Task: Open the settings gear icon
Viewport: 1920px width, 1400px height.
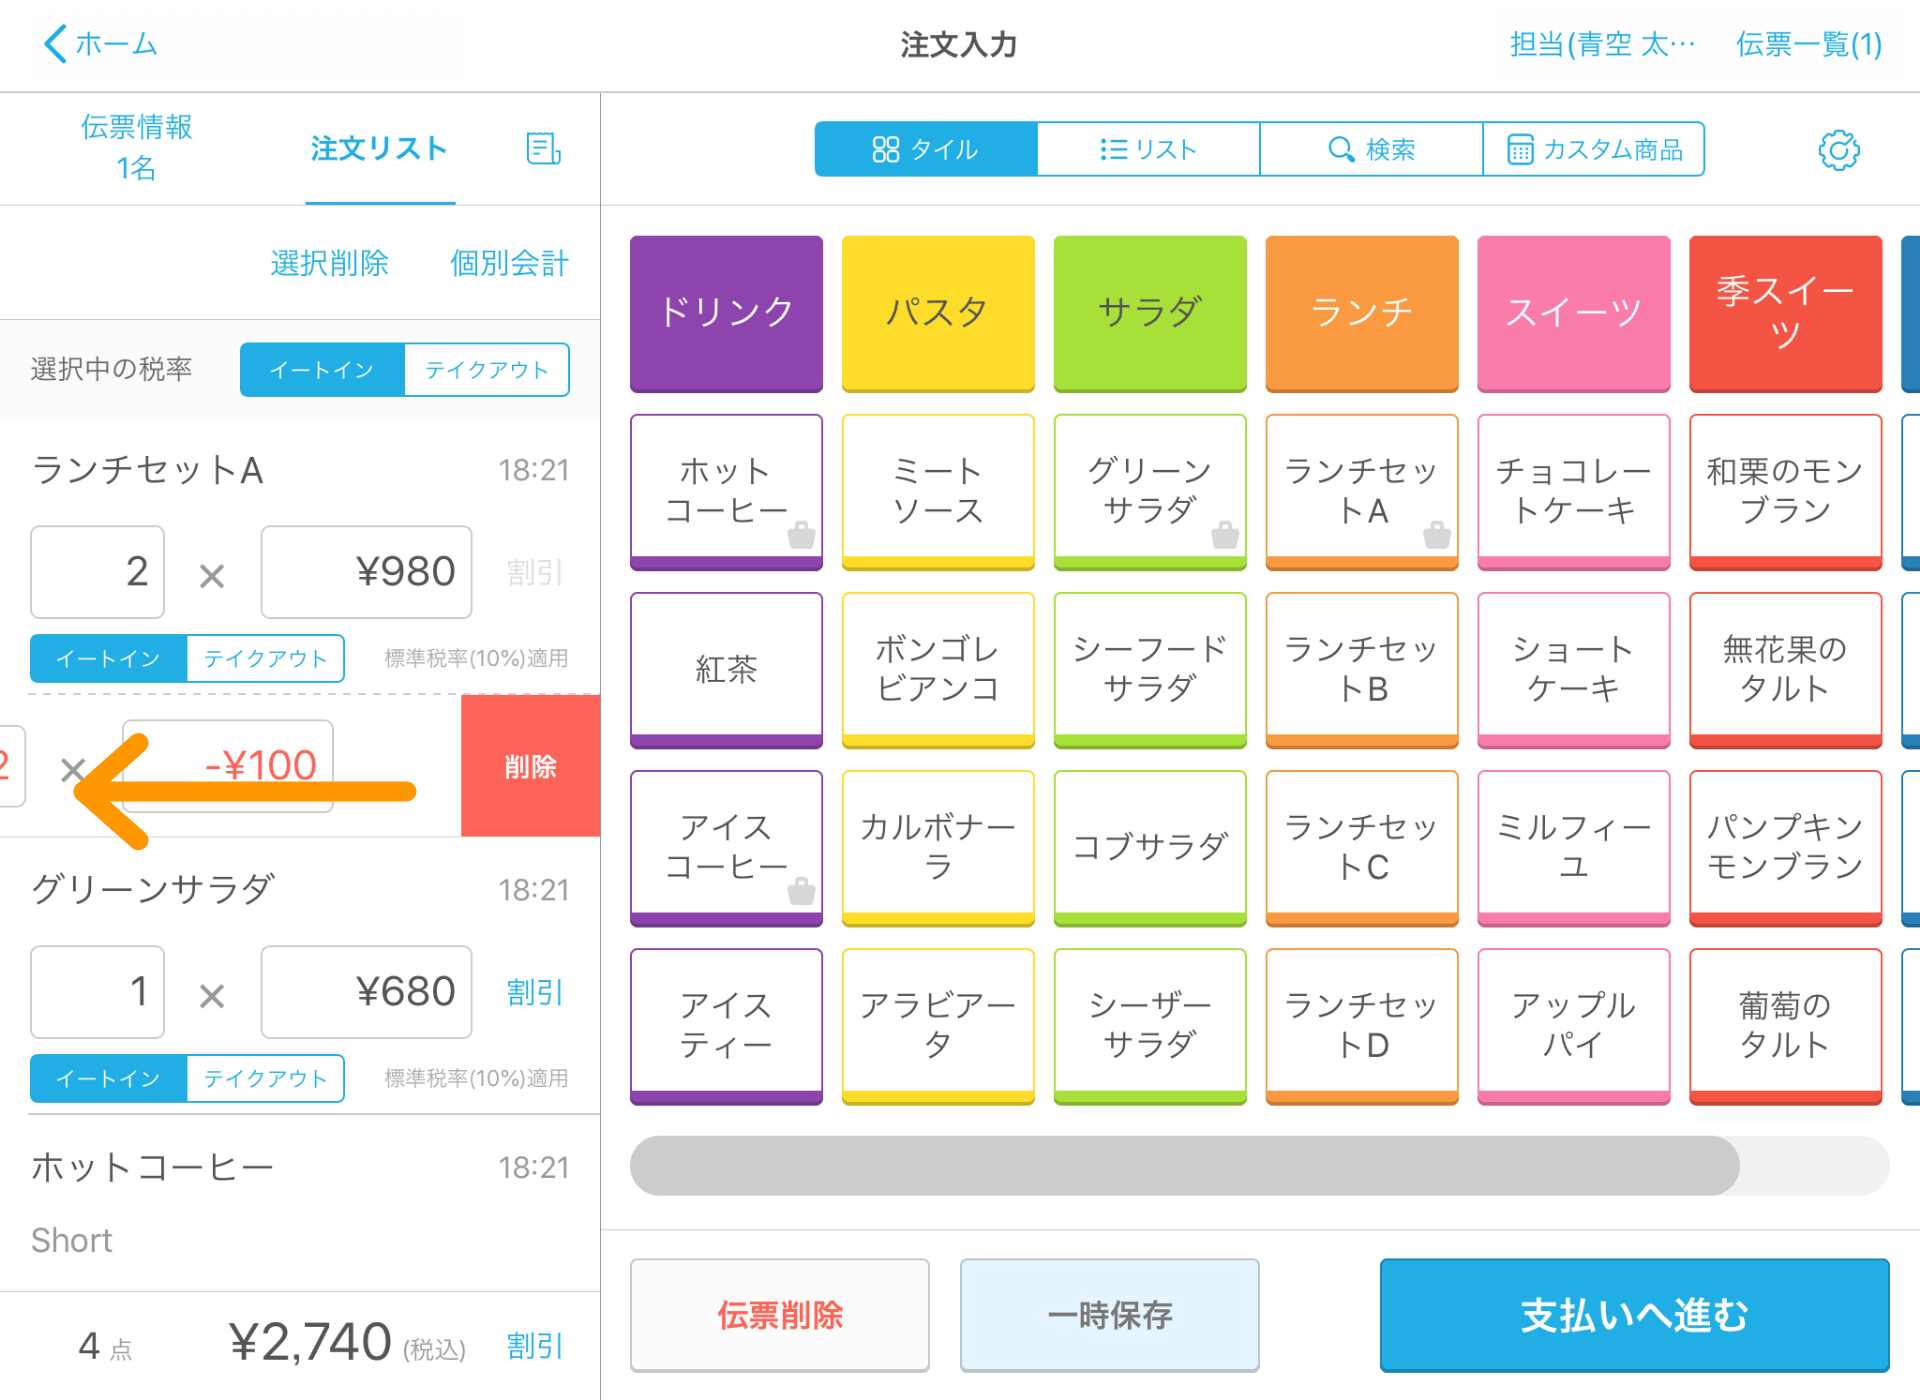Action: pyautogui.click(x=1838, y=150)
